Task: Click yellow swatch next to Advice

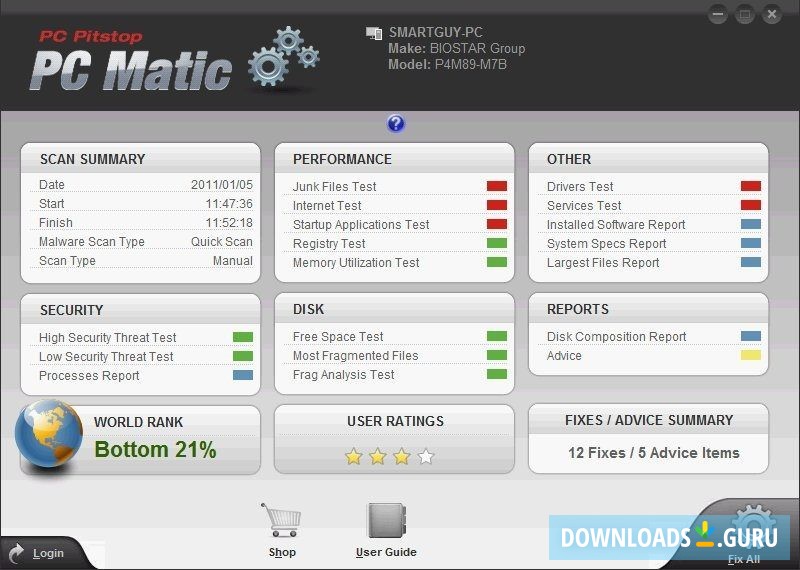Action: click(751, 355)
